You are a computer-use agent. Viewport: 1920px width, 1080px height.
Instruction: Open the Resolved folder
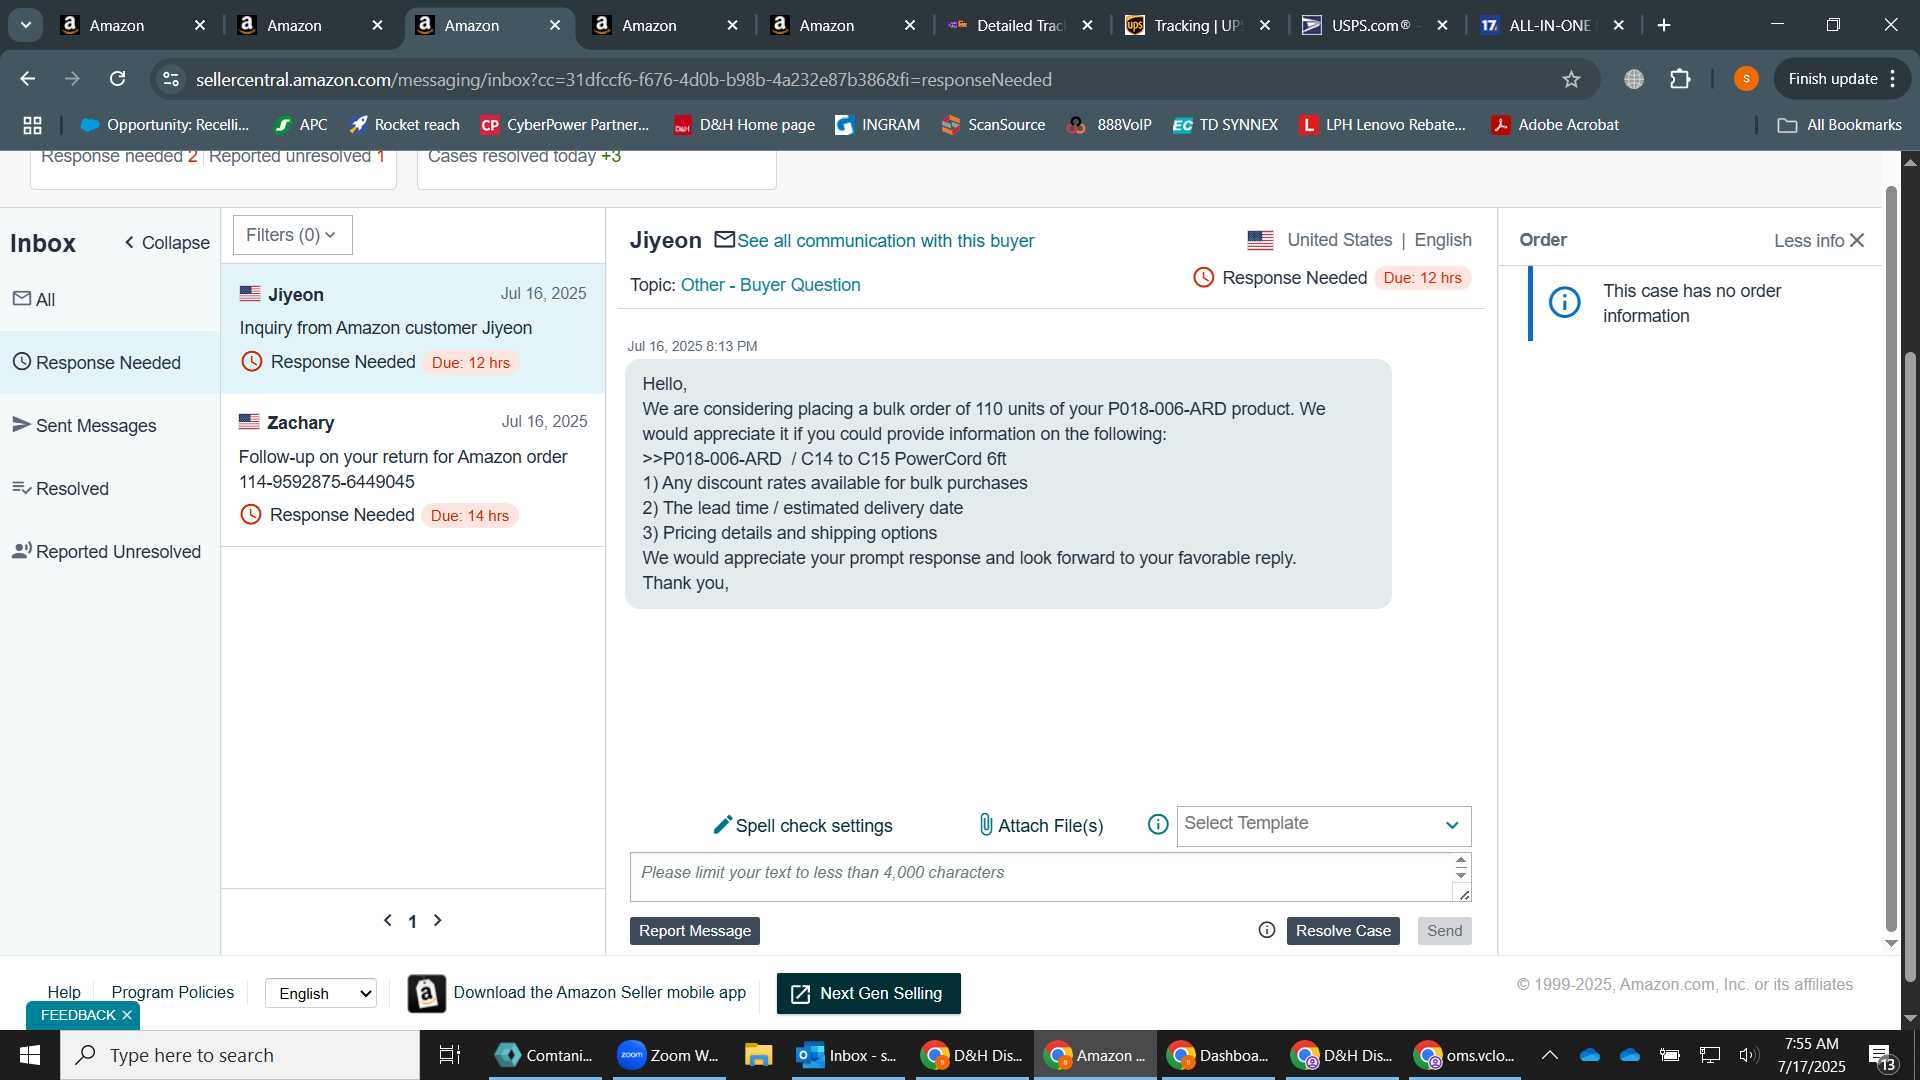(110, 488)
